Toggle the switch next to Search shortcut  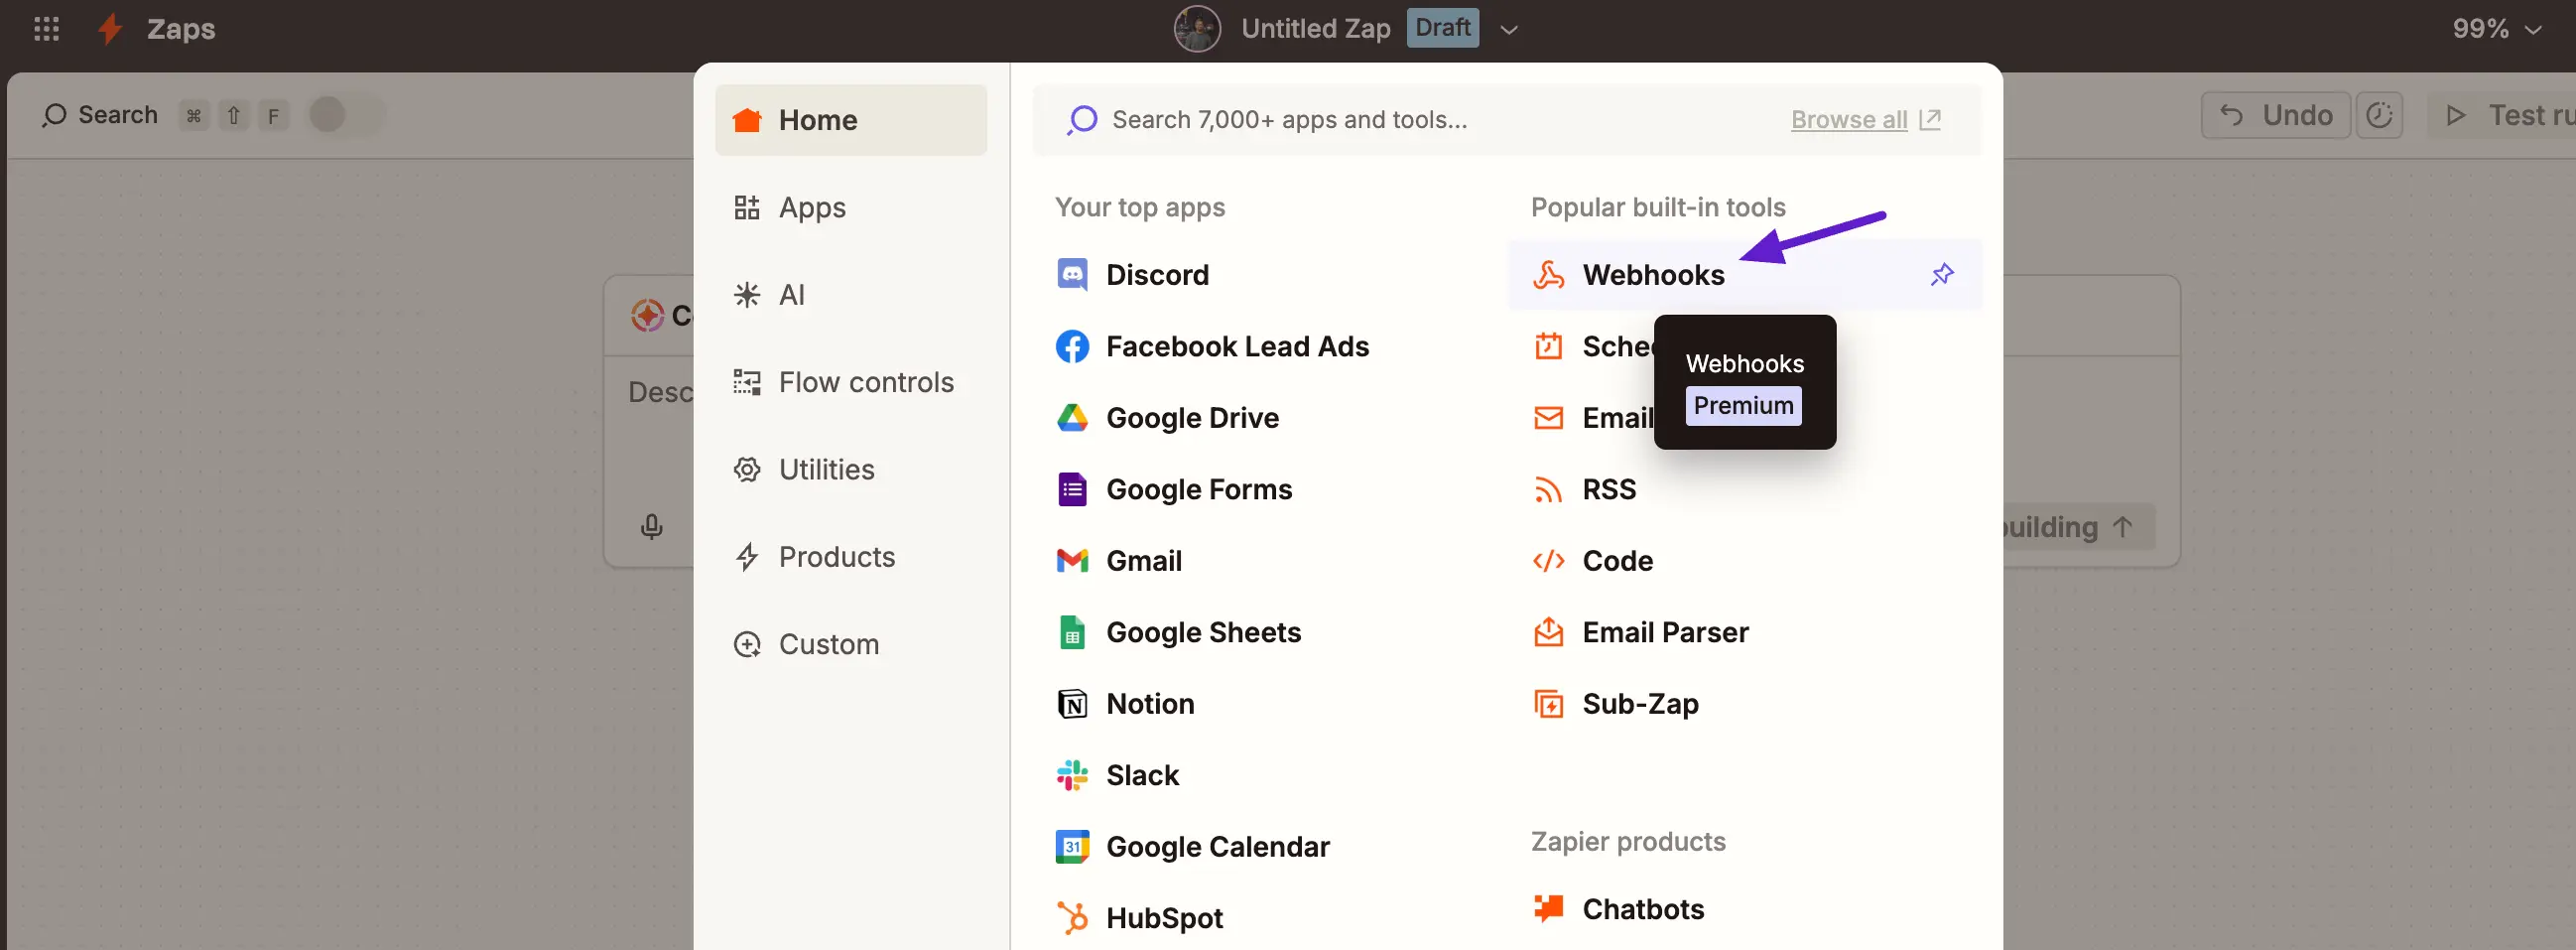346,115
